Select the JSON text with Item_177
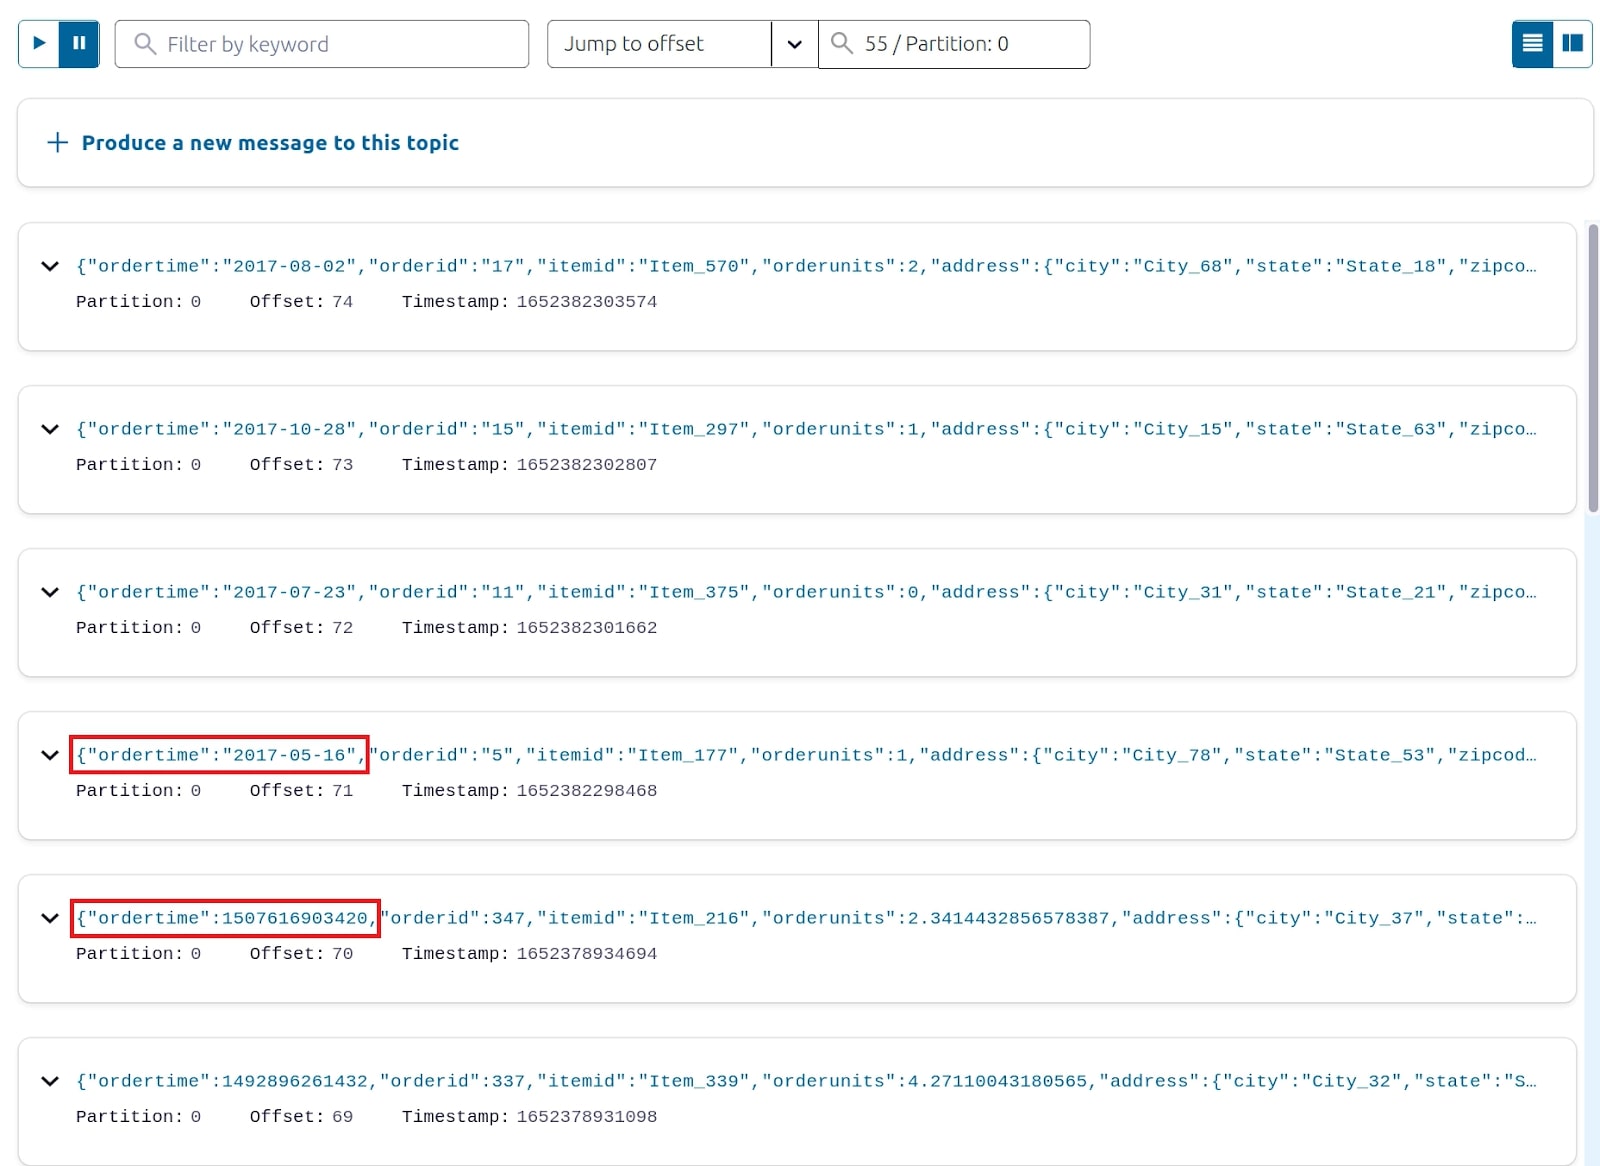 pyautogui.click(x=806, y=755)
